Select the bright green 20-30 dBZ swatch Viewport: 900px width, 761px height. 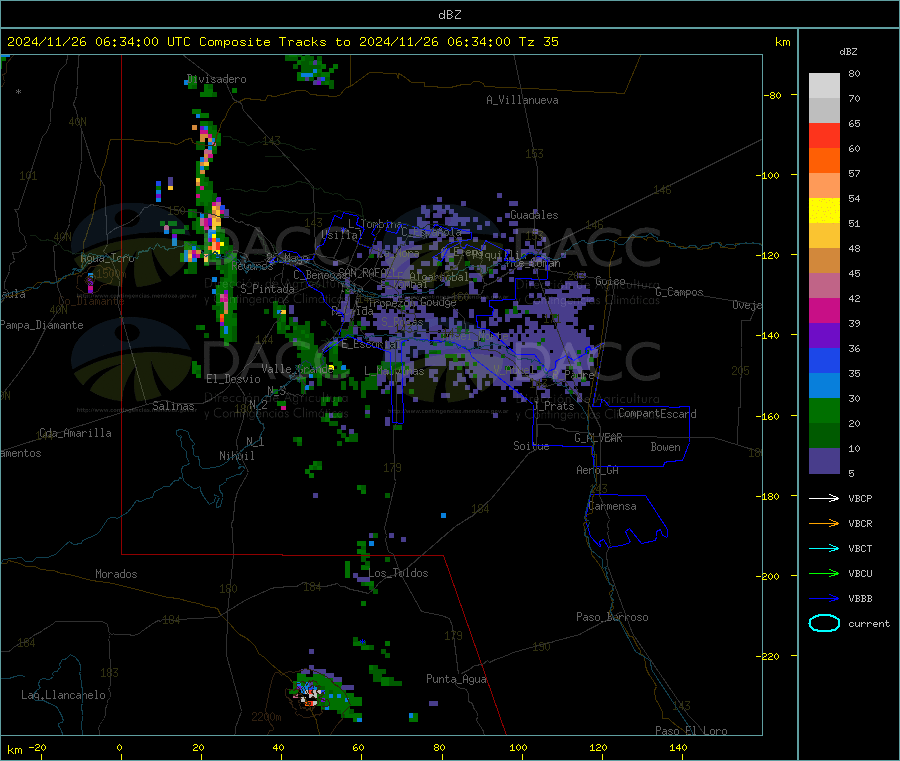[x=824, y=410]
